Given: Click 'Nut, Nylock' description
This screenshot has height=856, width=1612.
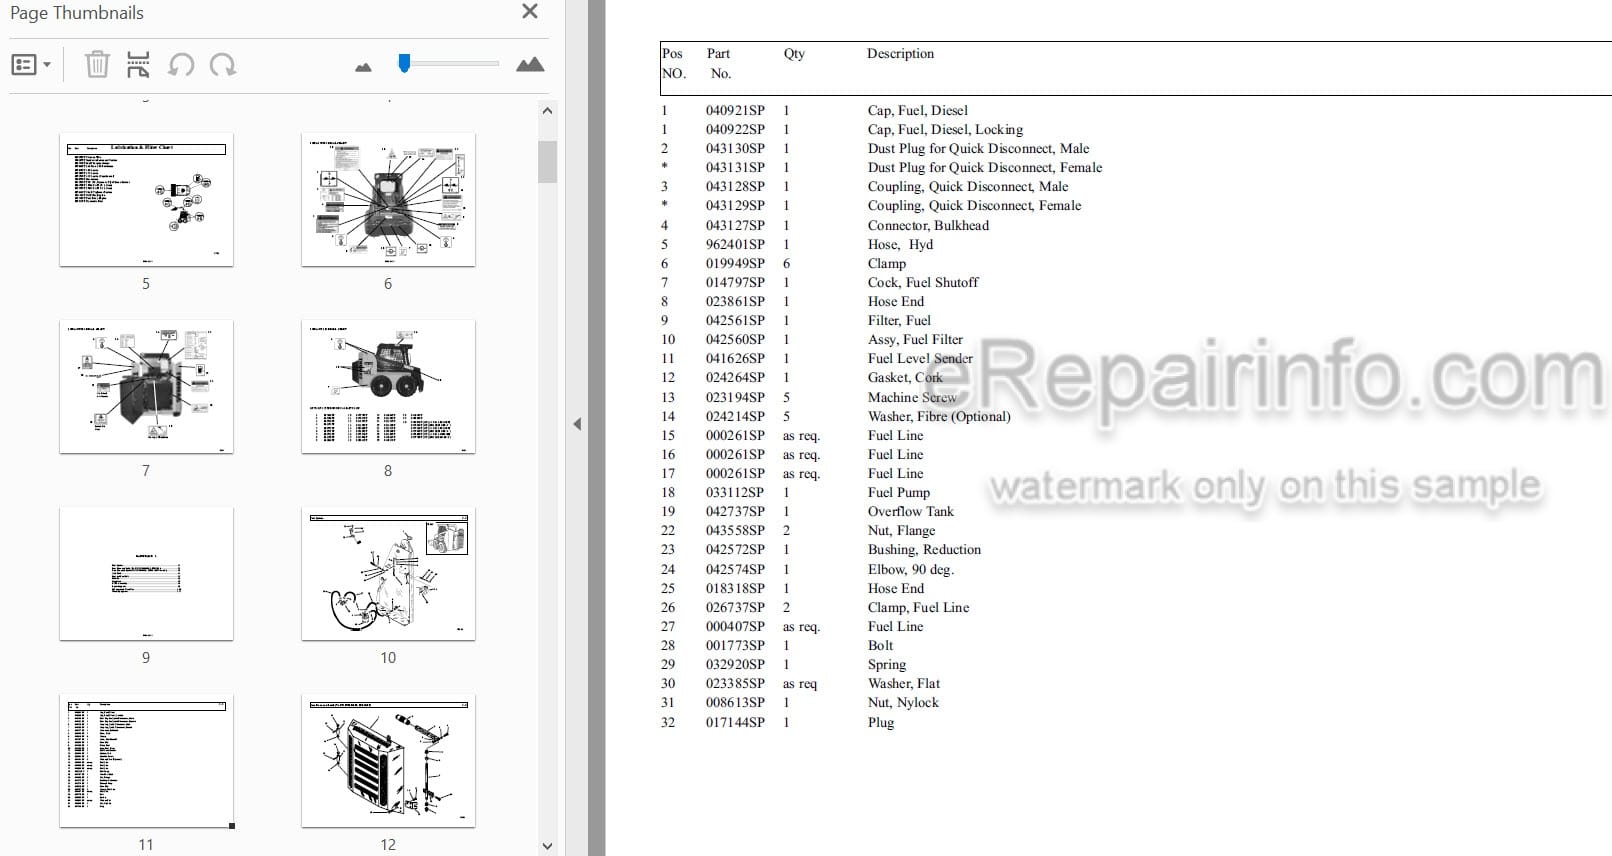Looking at the screenshot, I should tap(903, 703).
